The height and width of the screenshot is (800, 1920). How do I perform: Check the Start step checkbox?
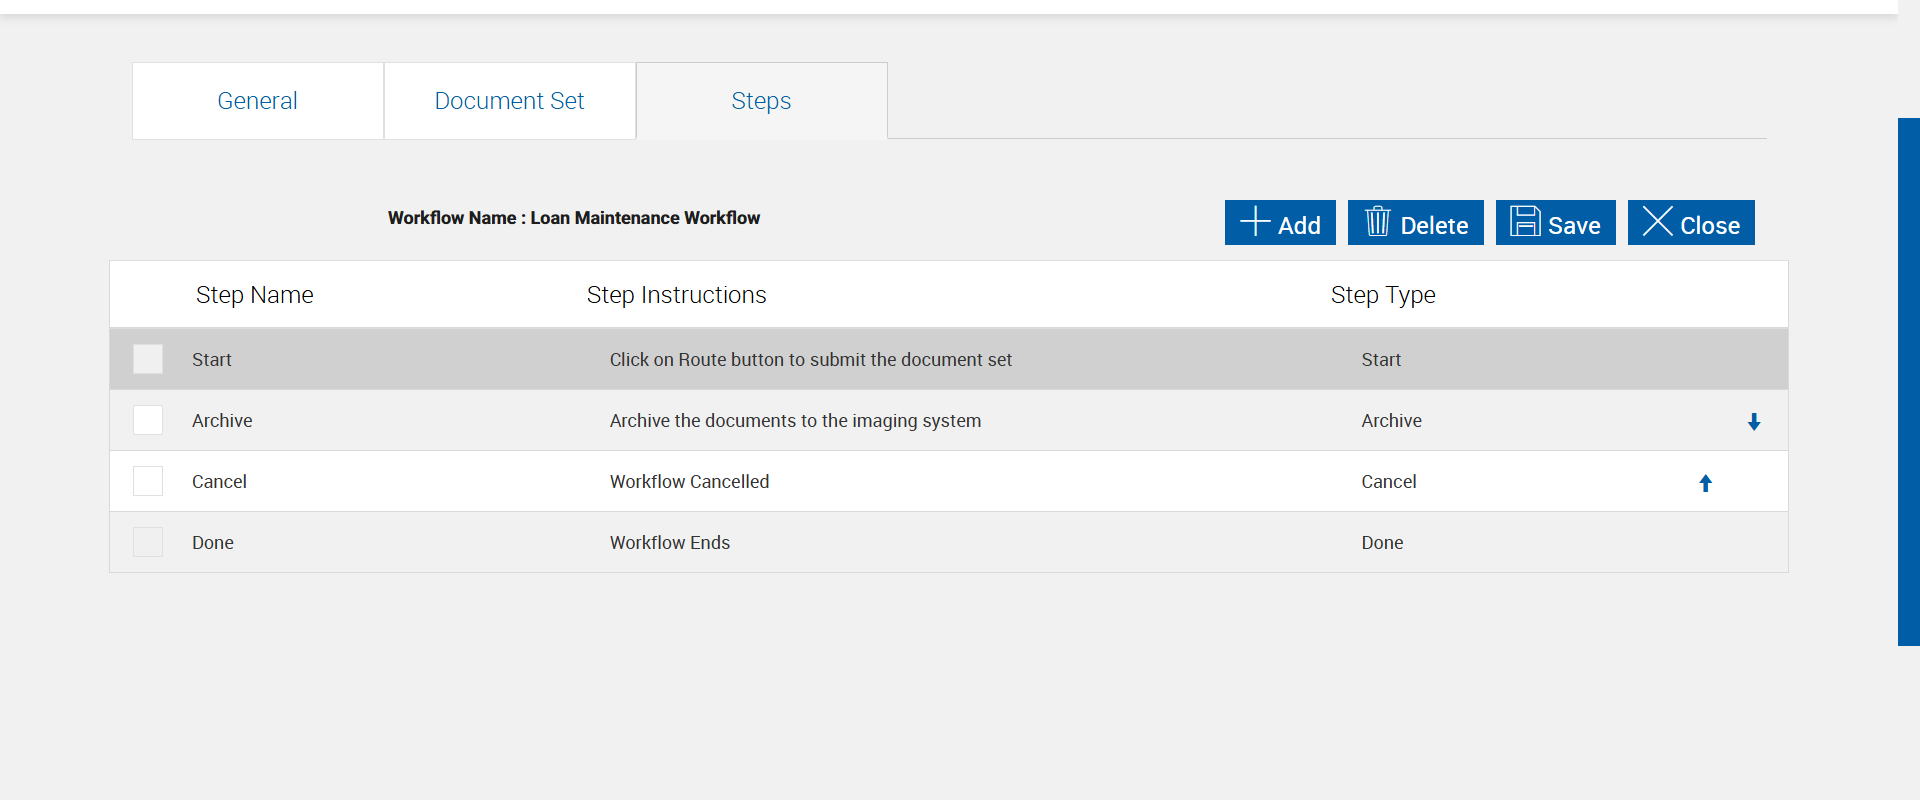148,359
